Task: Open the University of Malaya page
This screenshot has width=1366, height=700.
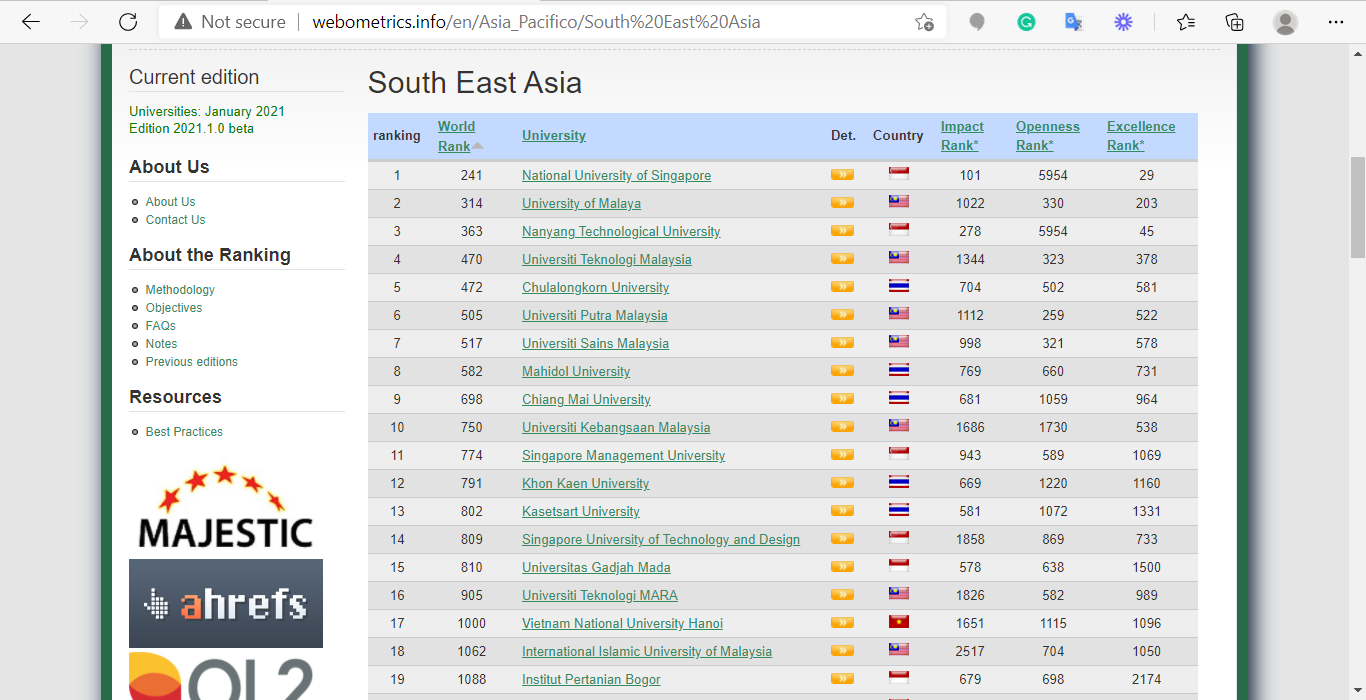Action: click(x=581, y=203)
